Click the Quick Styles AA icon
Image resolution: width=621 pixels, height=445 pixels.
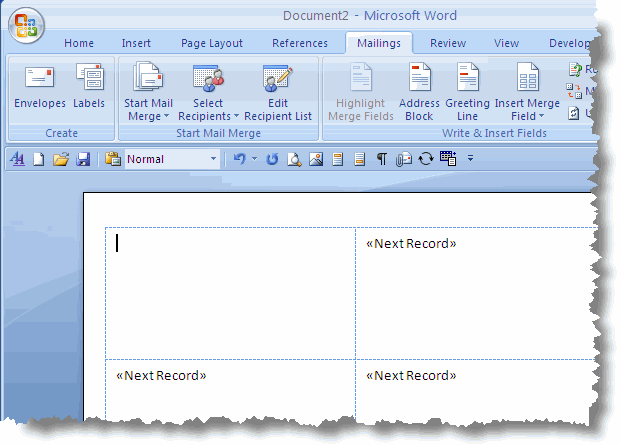point(17,159)
